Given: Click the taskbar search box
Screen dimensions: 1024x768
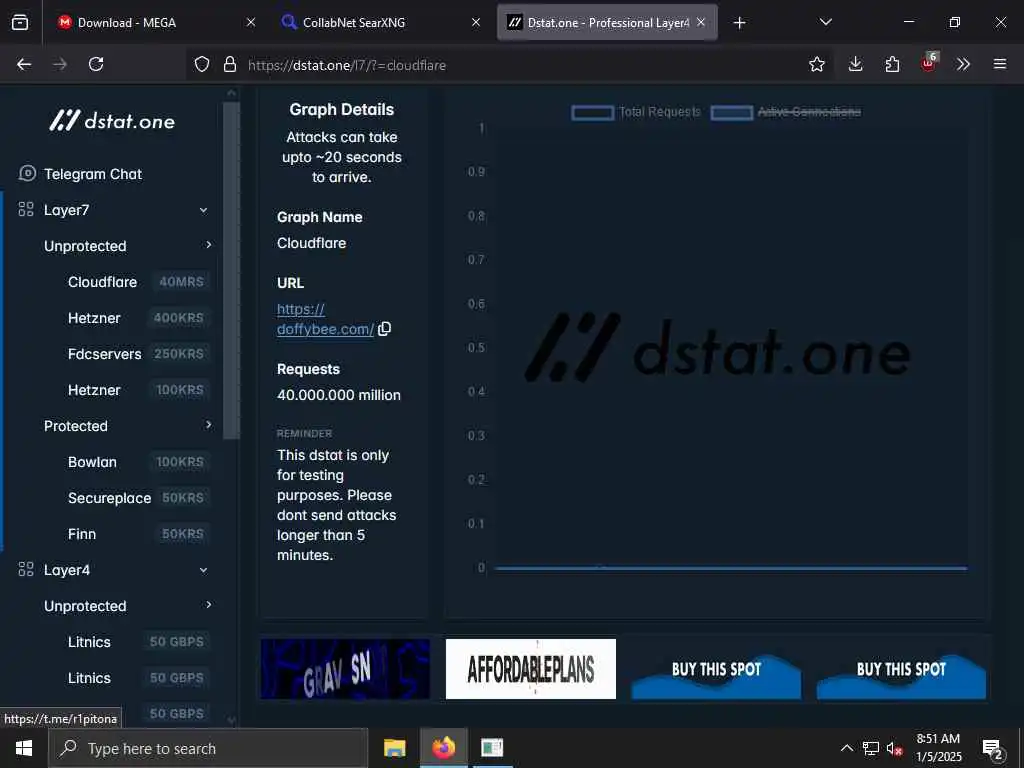Looking at the screenshot, I should coord(208,748).
